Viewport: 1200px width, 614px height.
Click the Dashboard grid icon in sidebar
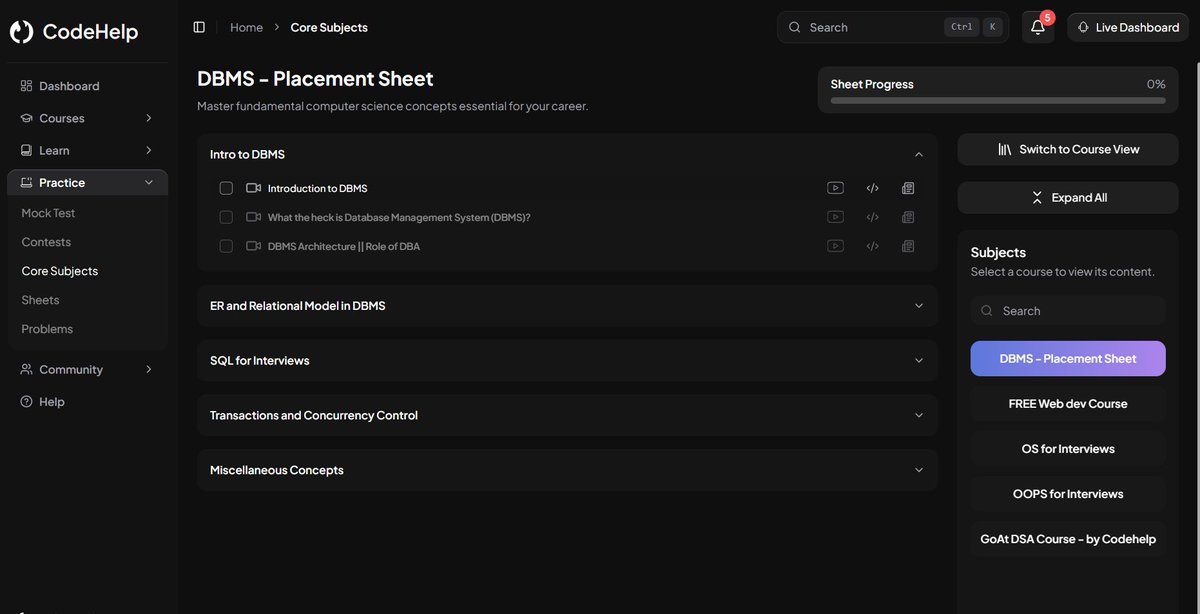tap(26, 86)
